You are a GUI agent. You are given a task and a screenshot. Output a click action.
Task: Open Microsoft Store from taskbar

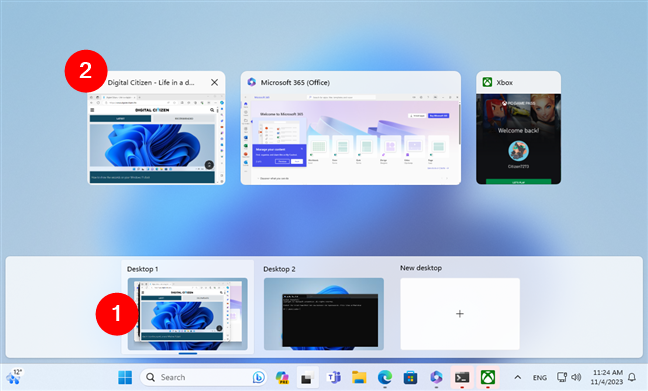(x=410, y=377)
